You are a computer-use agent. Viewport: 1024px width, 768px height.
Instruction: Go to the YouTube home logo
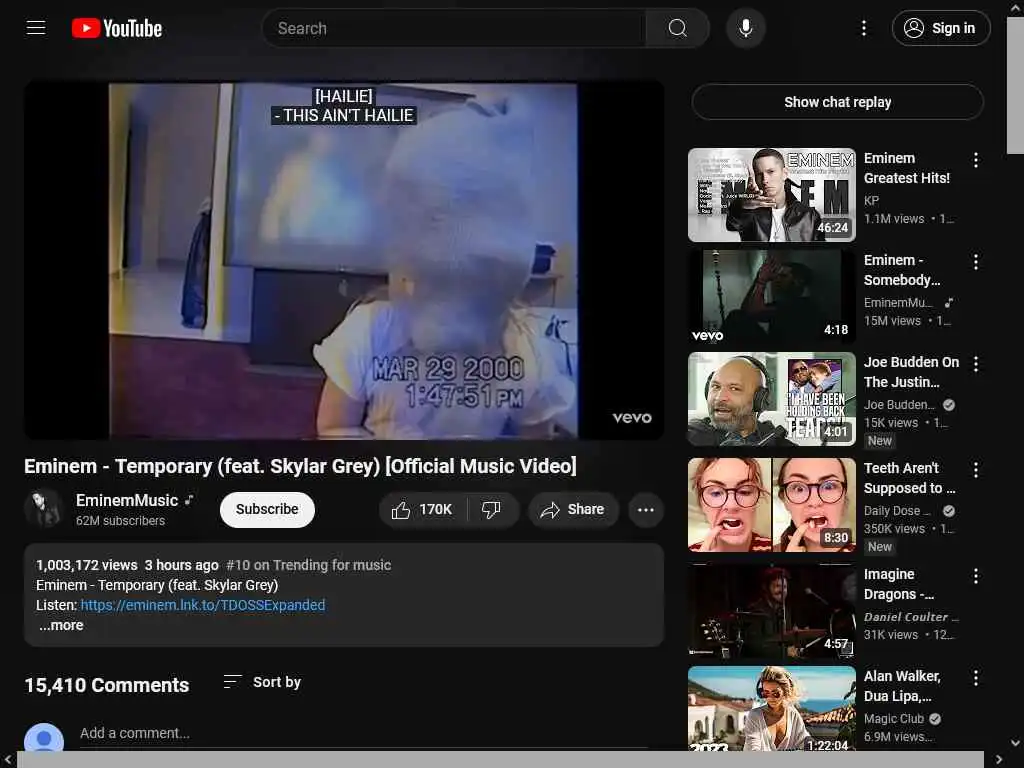tap(117, 28)
